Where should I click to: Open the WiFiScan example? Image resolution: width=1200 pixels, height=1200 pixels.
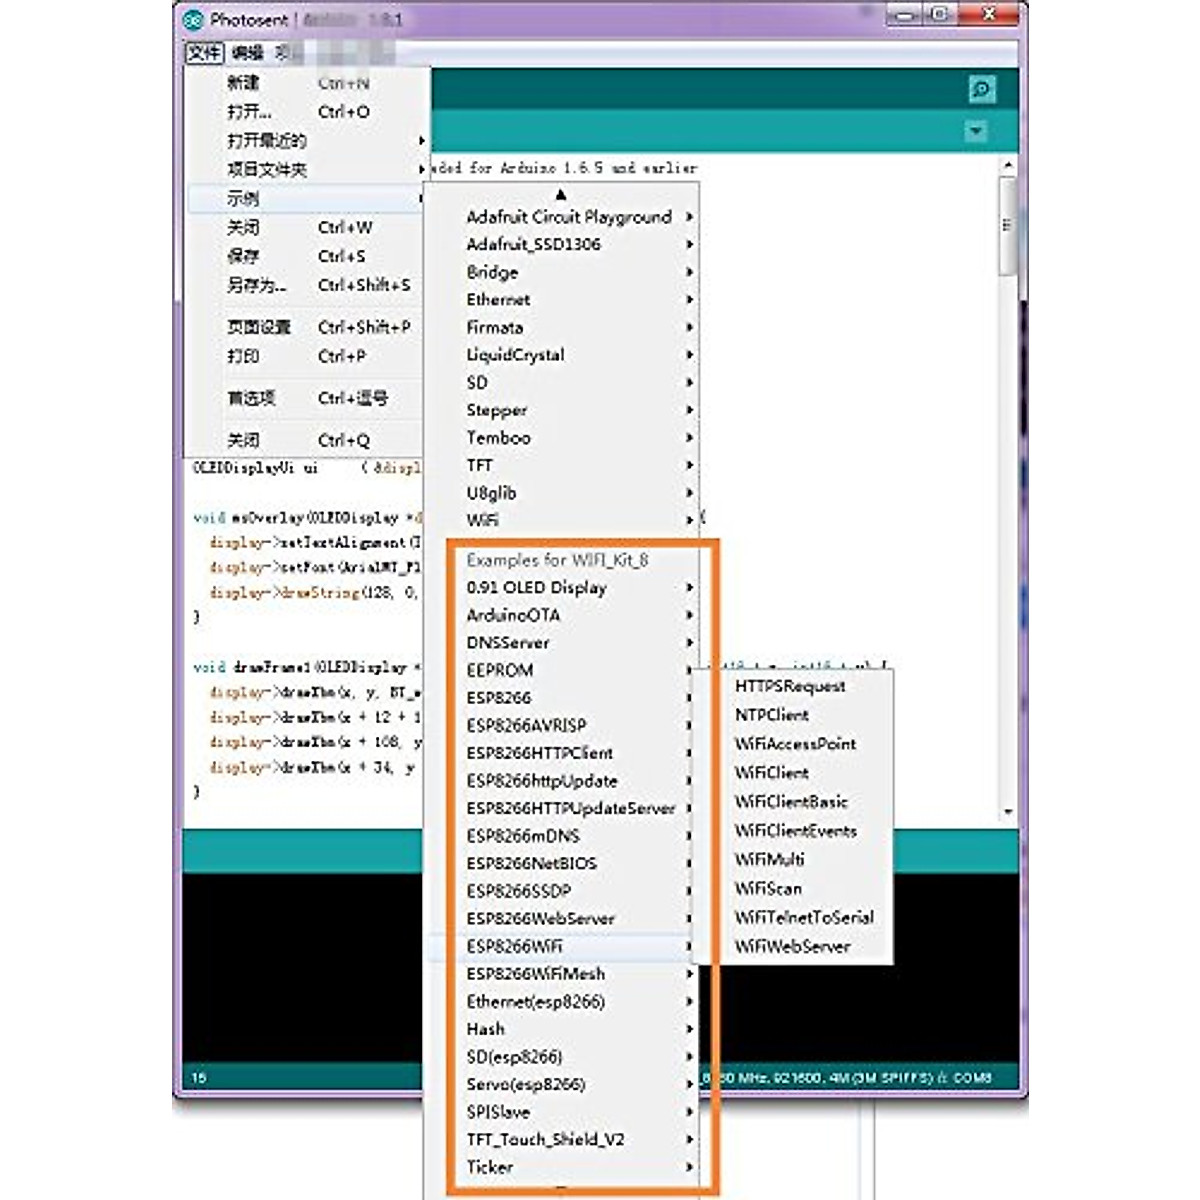tap(768, 888)
